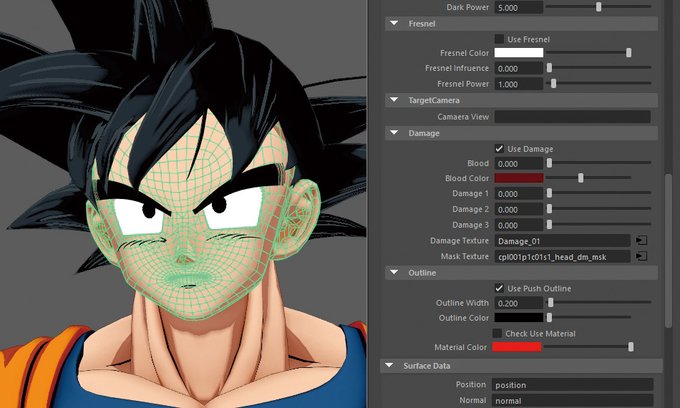Click the Damage 1 slider handle
The height and width of the screenshot is (408, 680).
pos(549,193)
